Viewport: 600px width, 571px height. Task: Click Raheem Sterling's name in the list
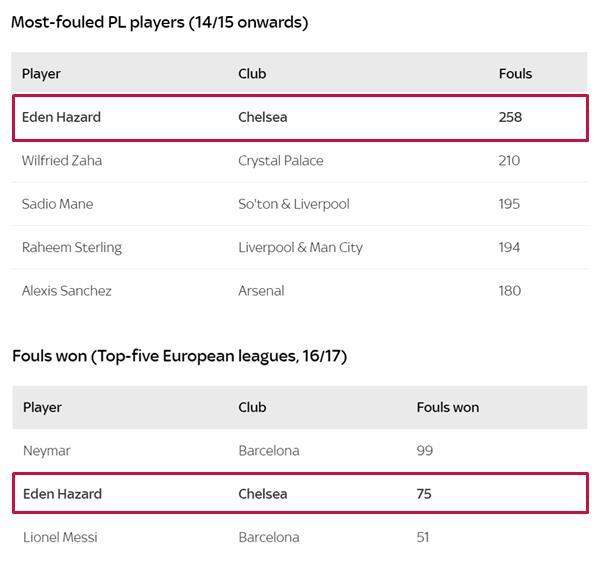tap(72, 248)
